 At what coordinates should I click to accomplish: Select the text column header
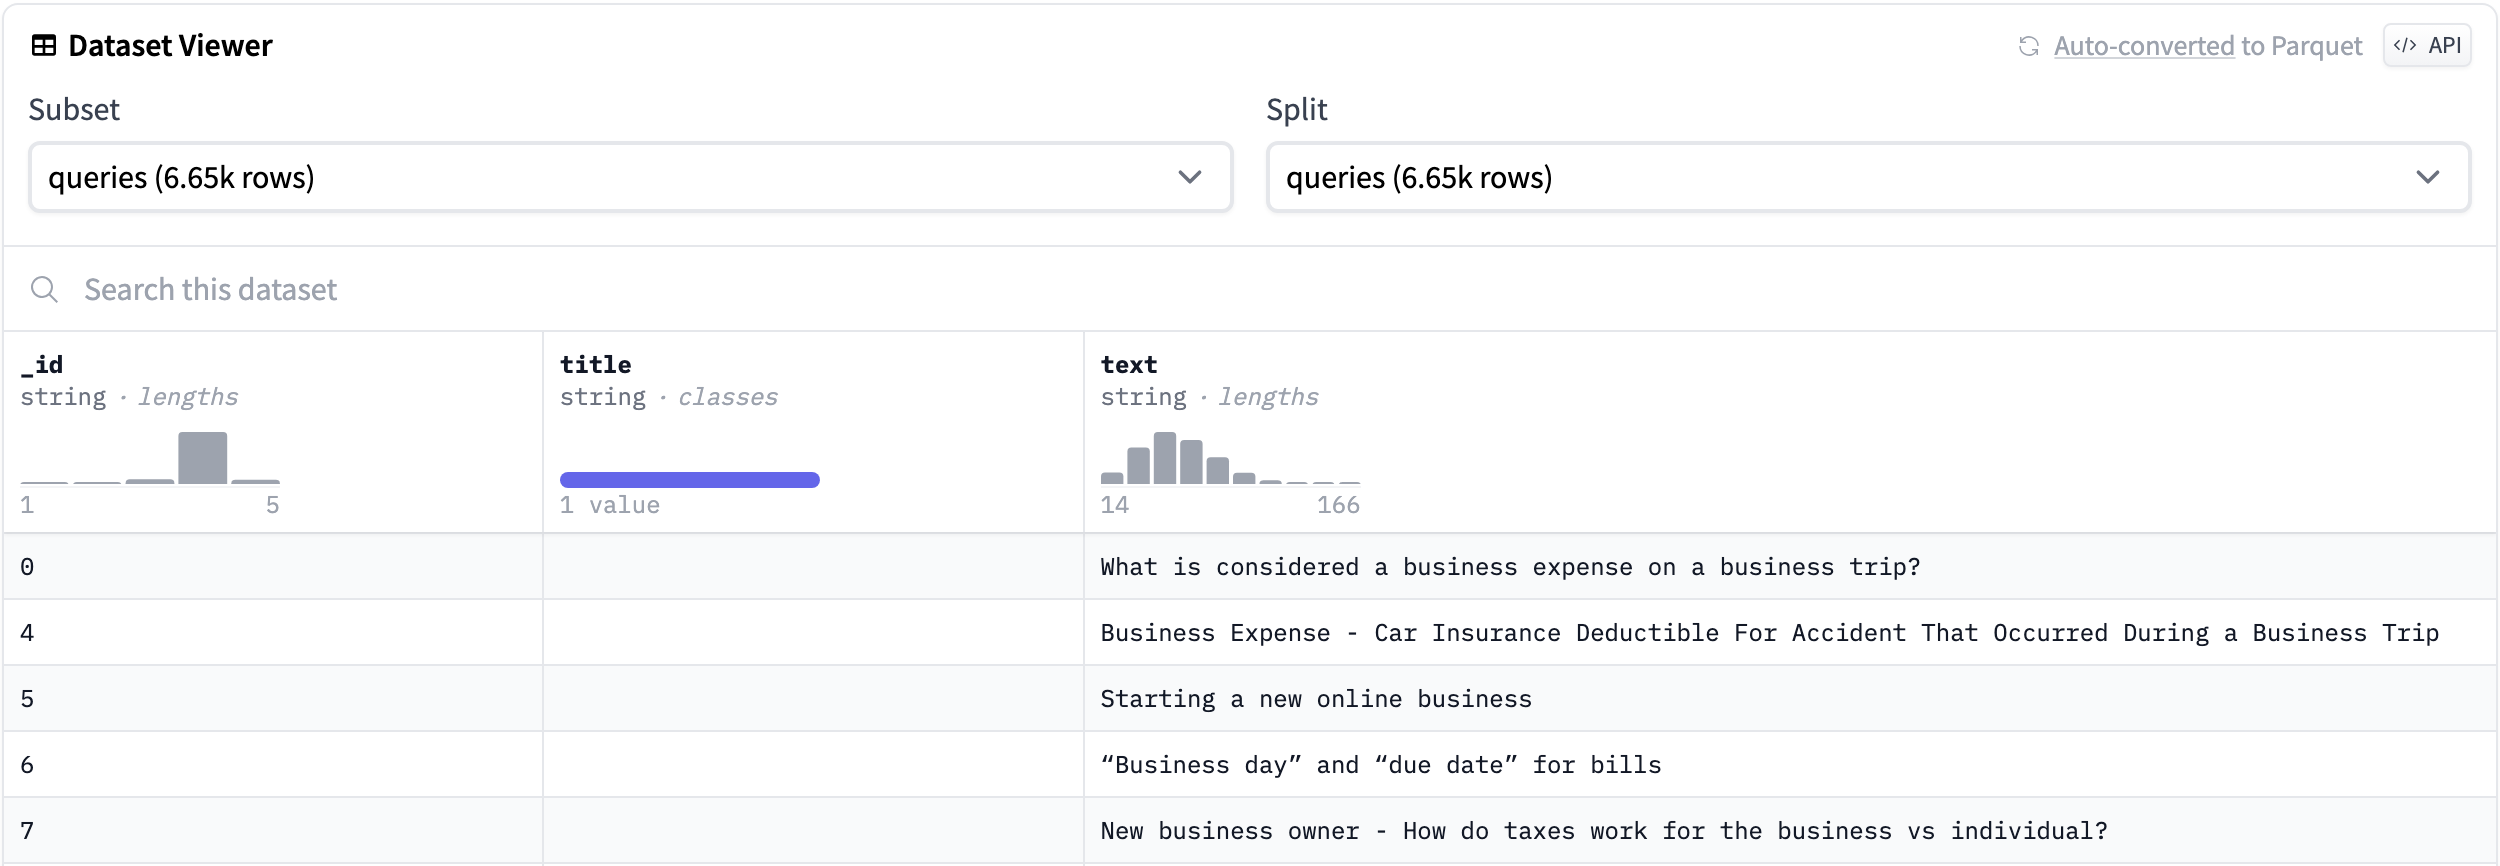pos(1128,365)
